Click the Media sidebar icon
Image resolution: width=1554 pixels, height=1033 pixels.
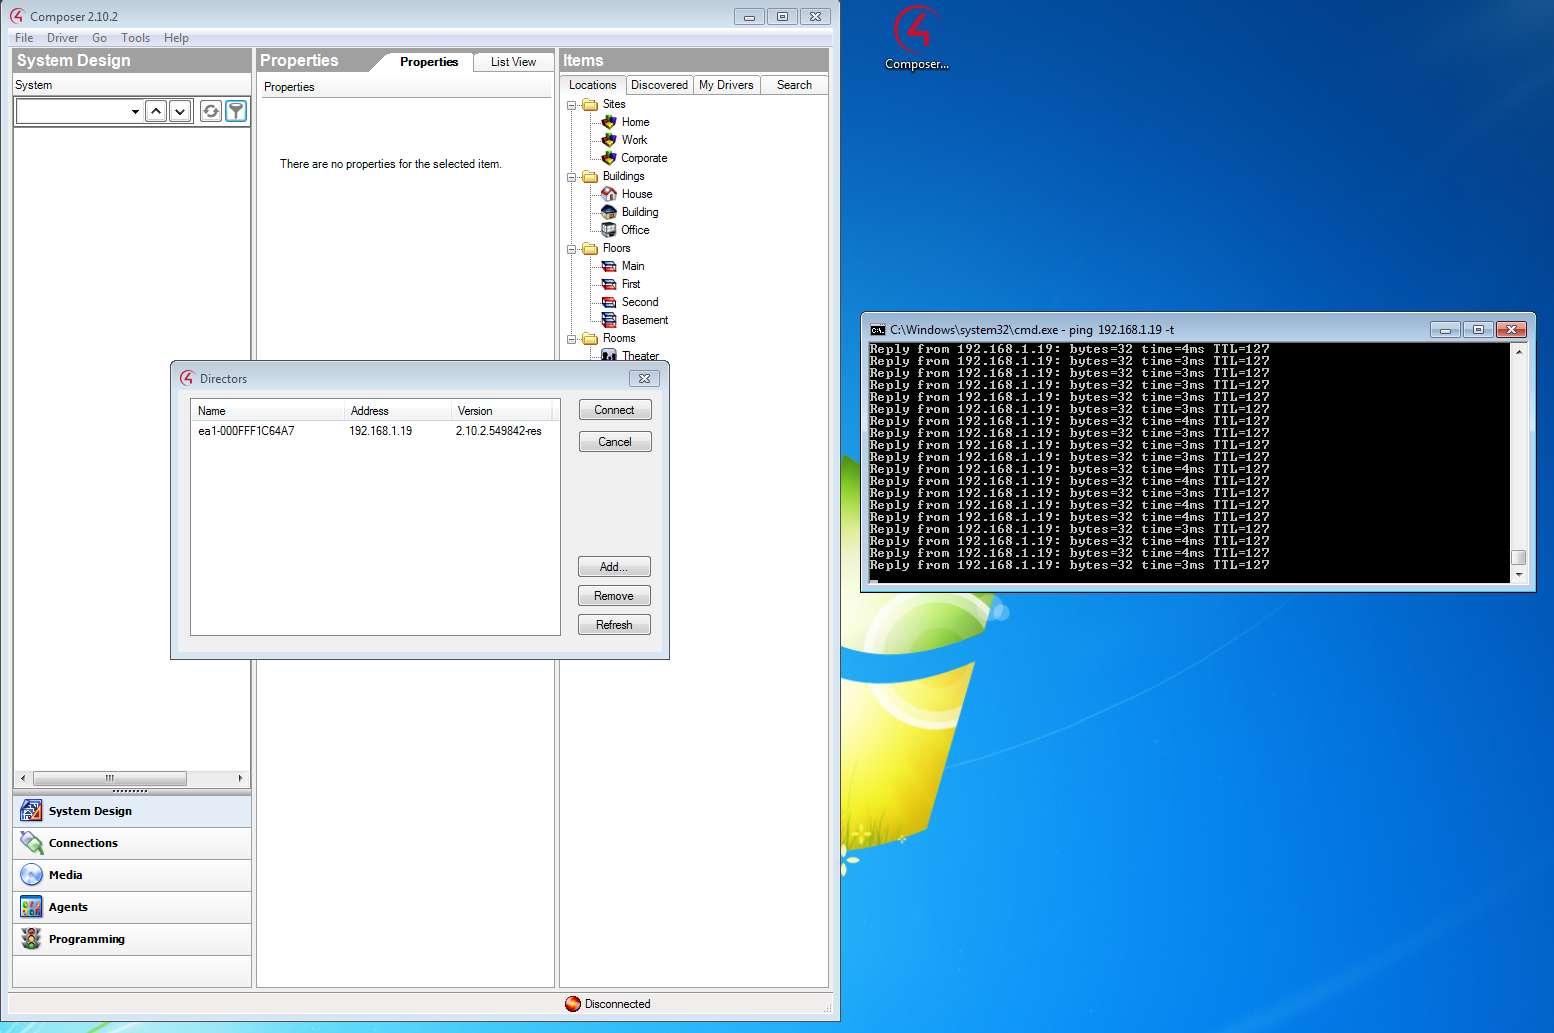point(31,875)
